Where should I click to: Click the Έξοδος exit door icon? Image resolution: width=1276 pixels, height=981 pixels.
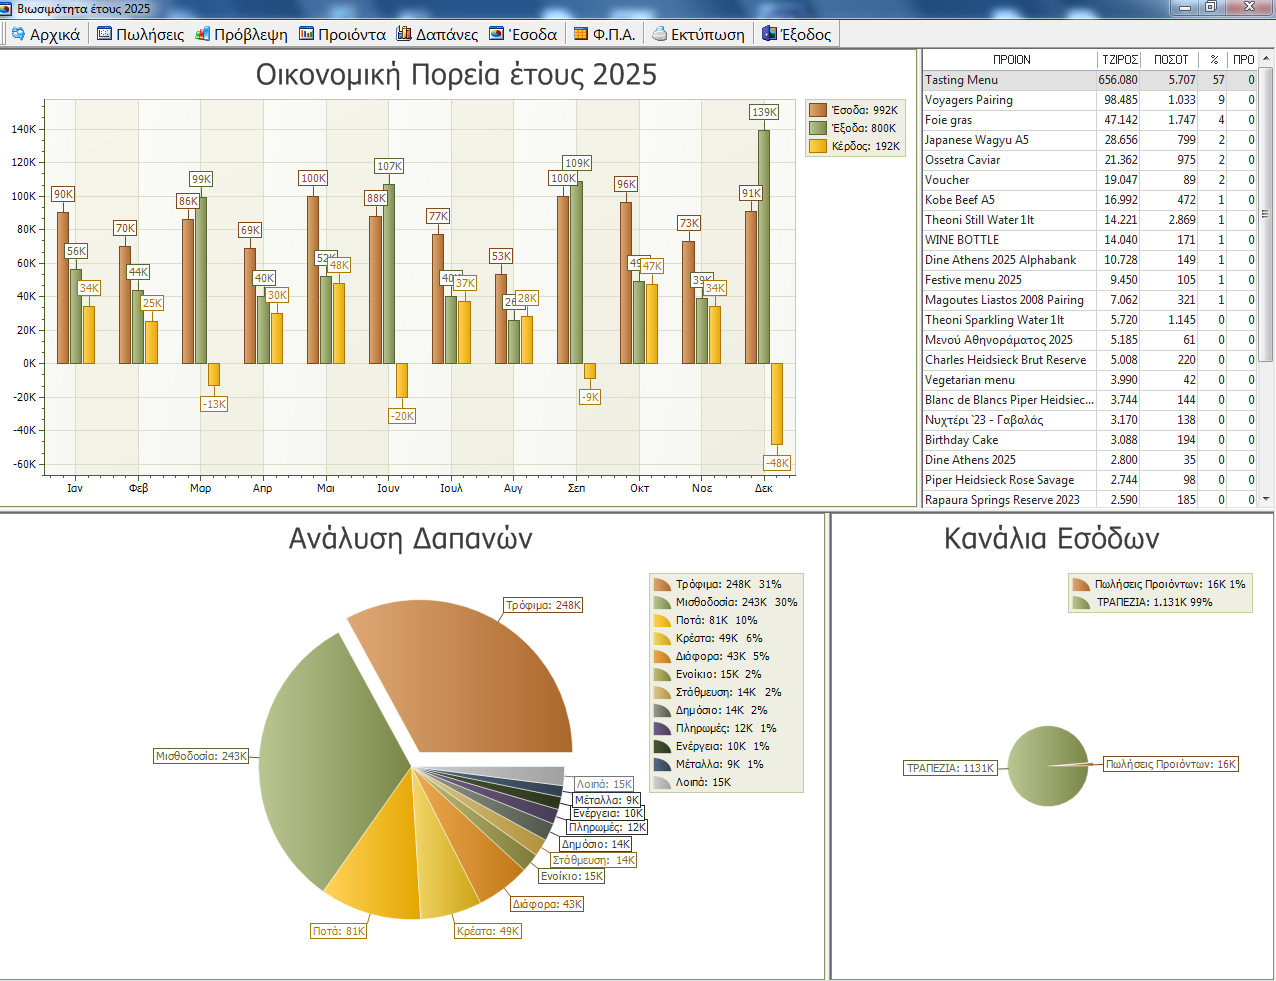(x=769, y=34)
